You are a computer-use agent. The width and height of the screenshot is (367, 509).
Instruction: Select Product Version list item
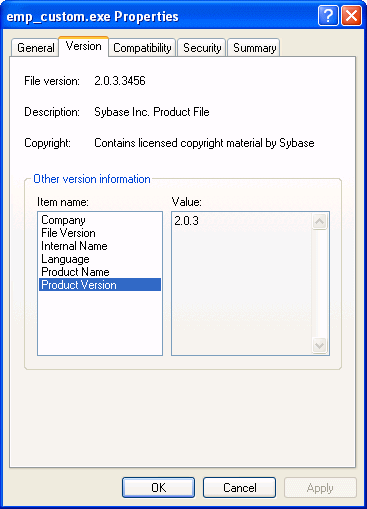coord(100,285)
